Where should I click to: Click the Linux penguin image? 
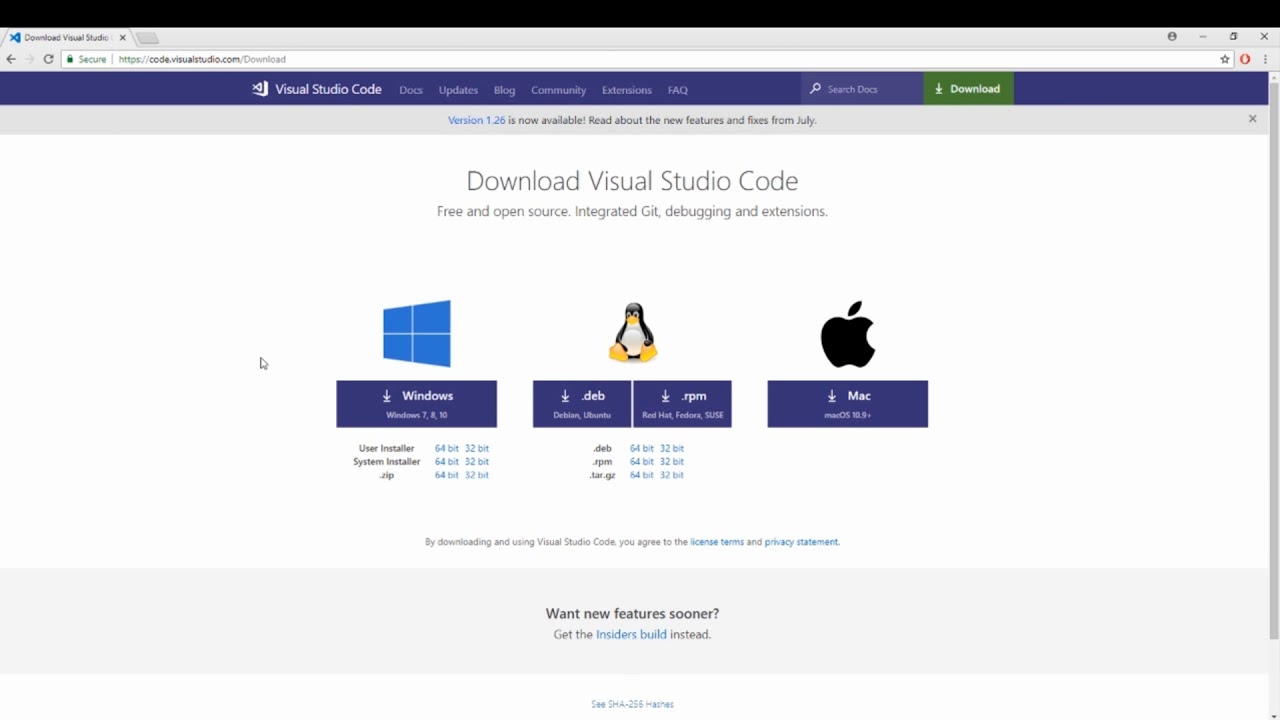pos(633,333)
